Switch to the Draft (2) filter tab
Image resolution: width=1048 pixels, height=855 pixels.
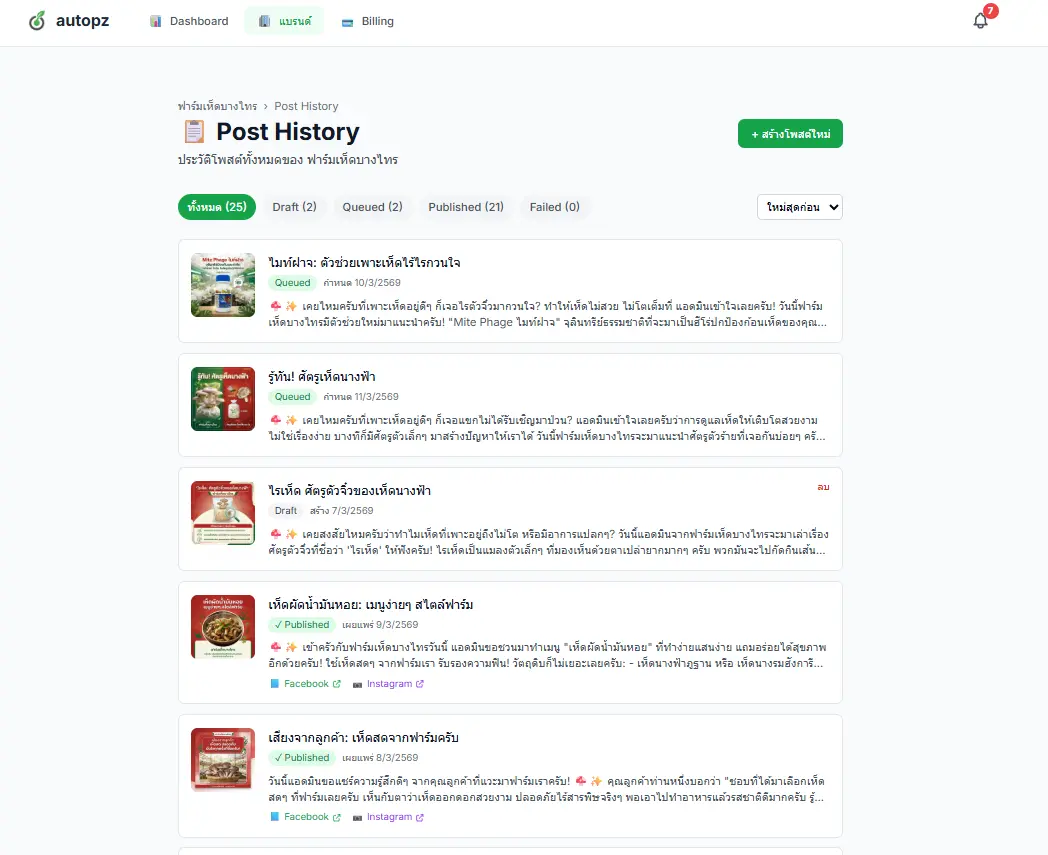coord(294,207)
